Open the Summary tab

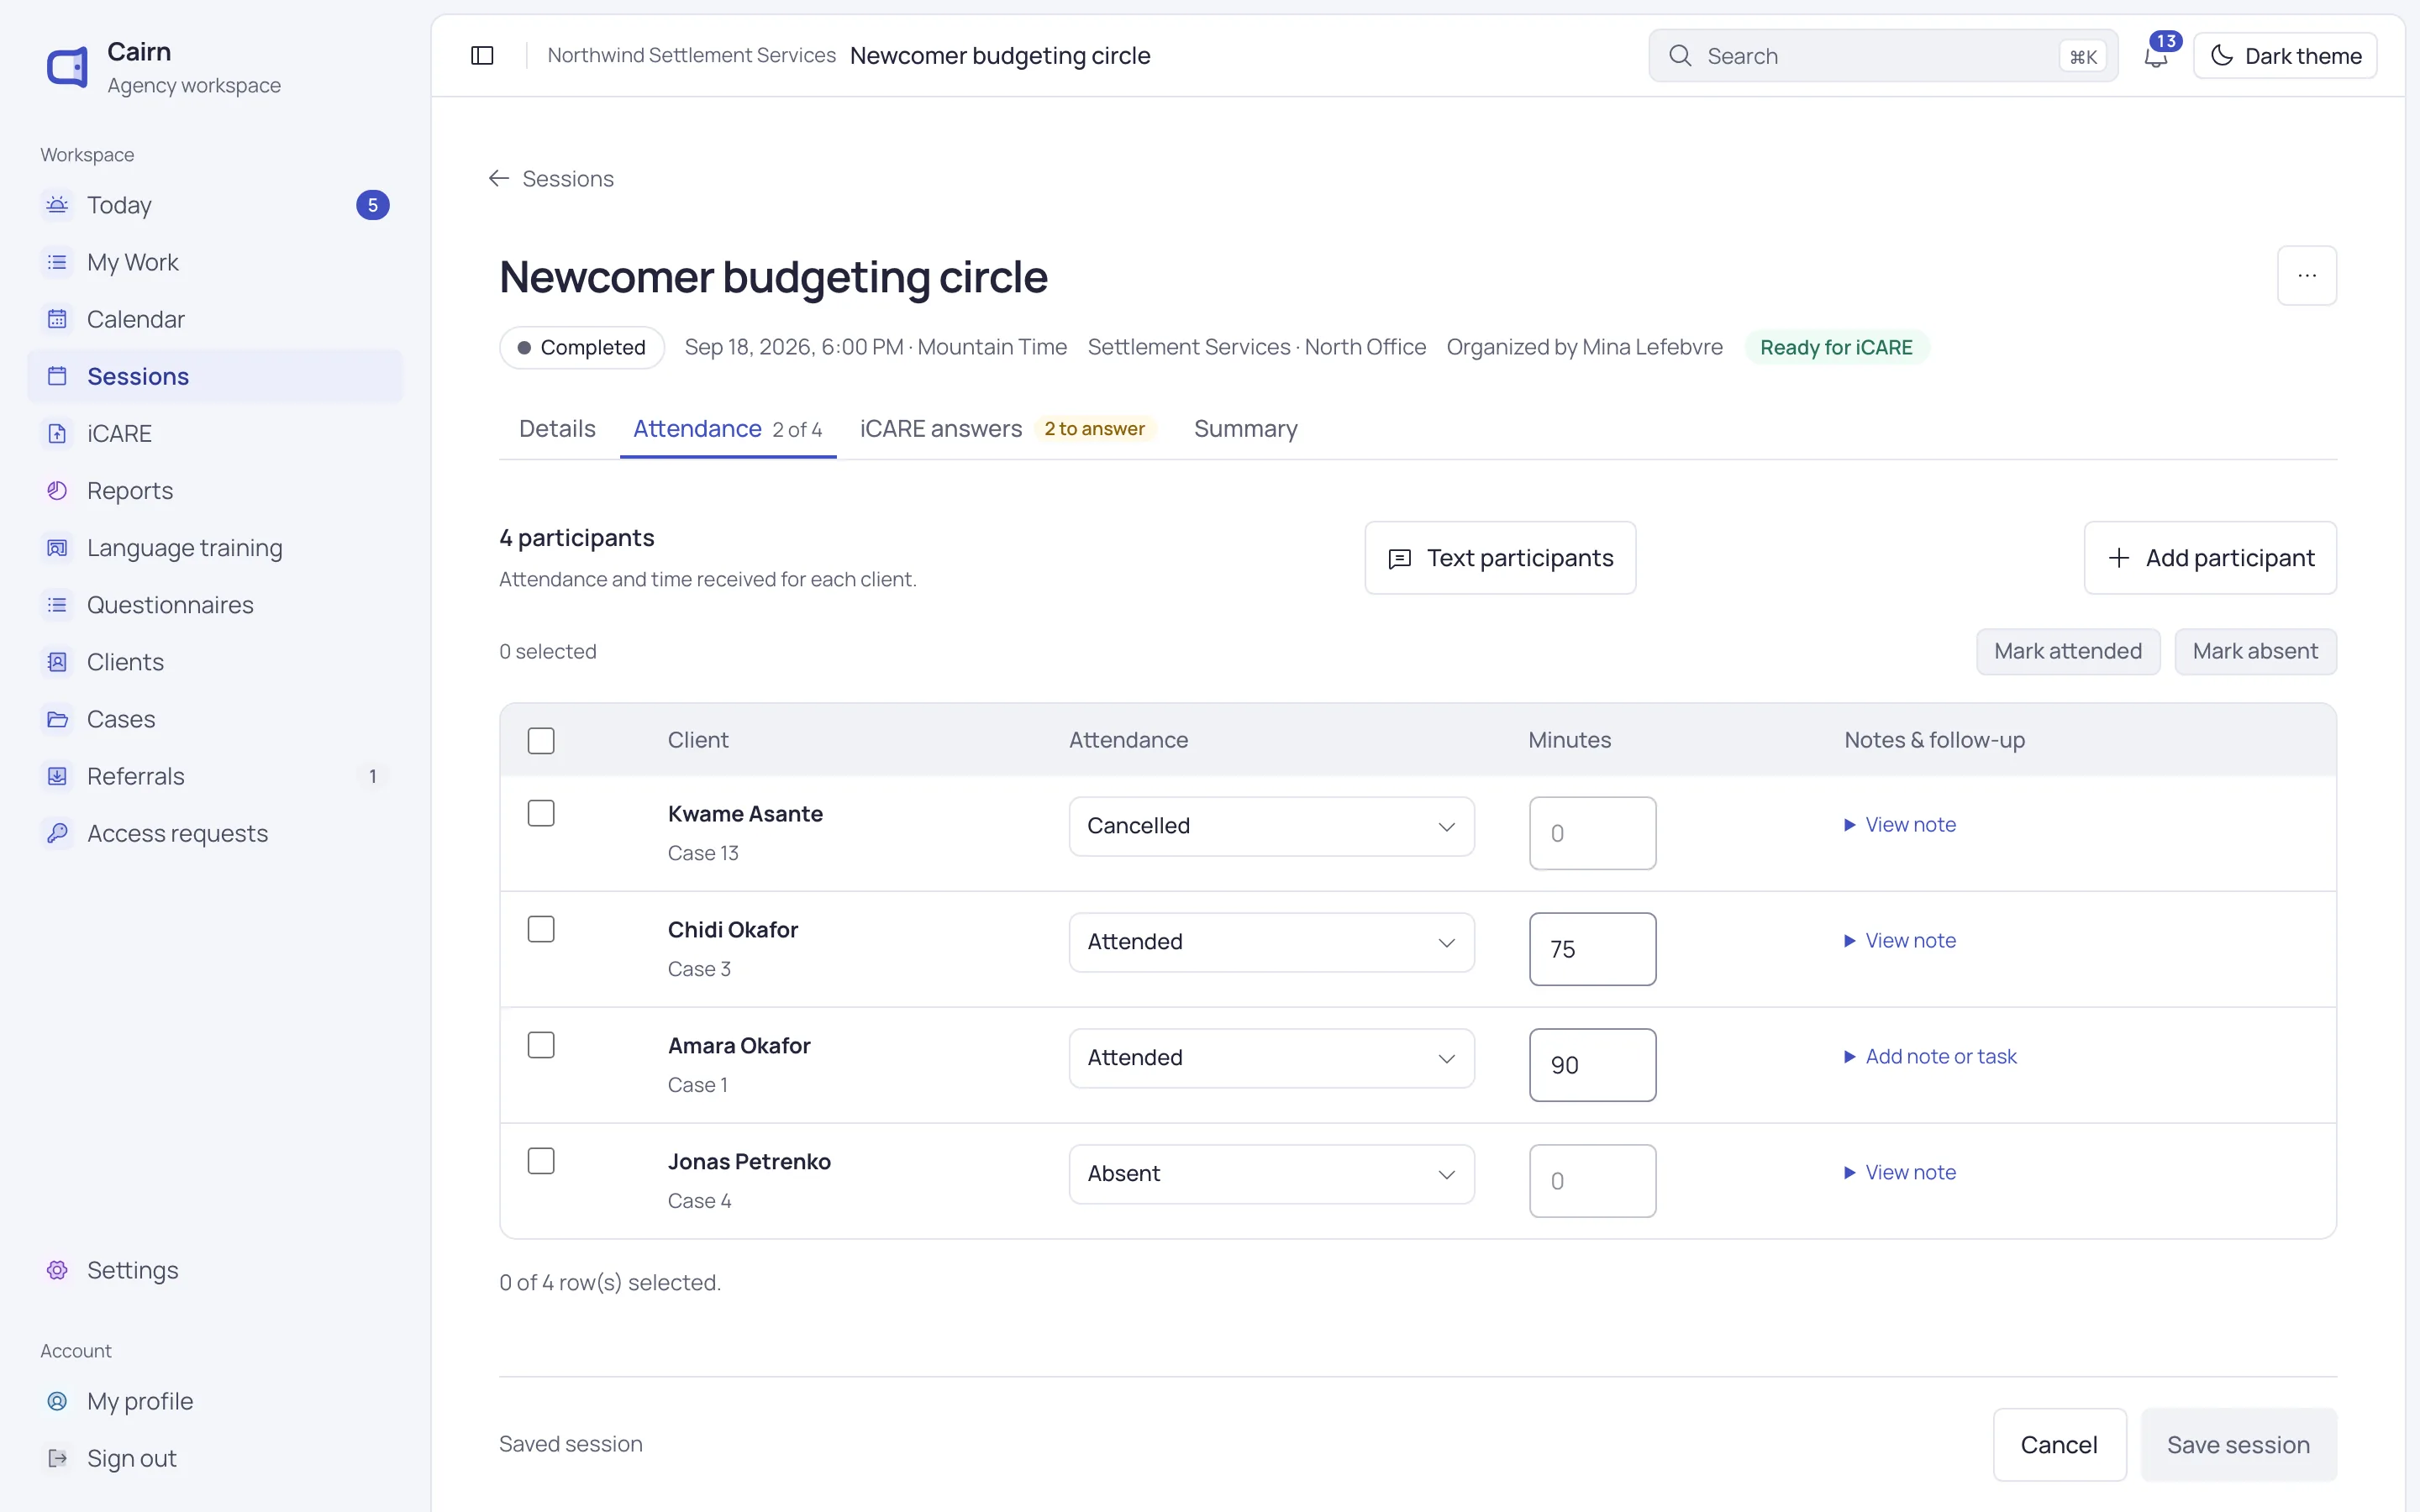[1245, 429]
